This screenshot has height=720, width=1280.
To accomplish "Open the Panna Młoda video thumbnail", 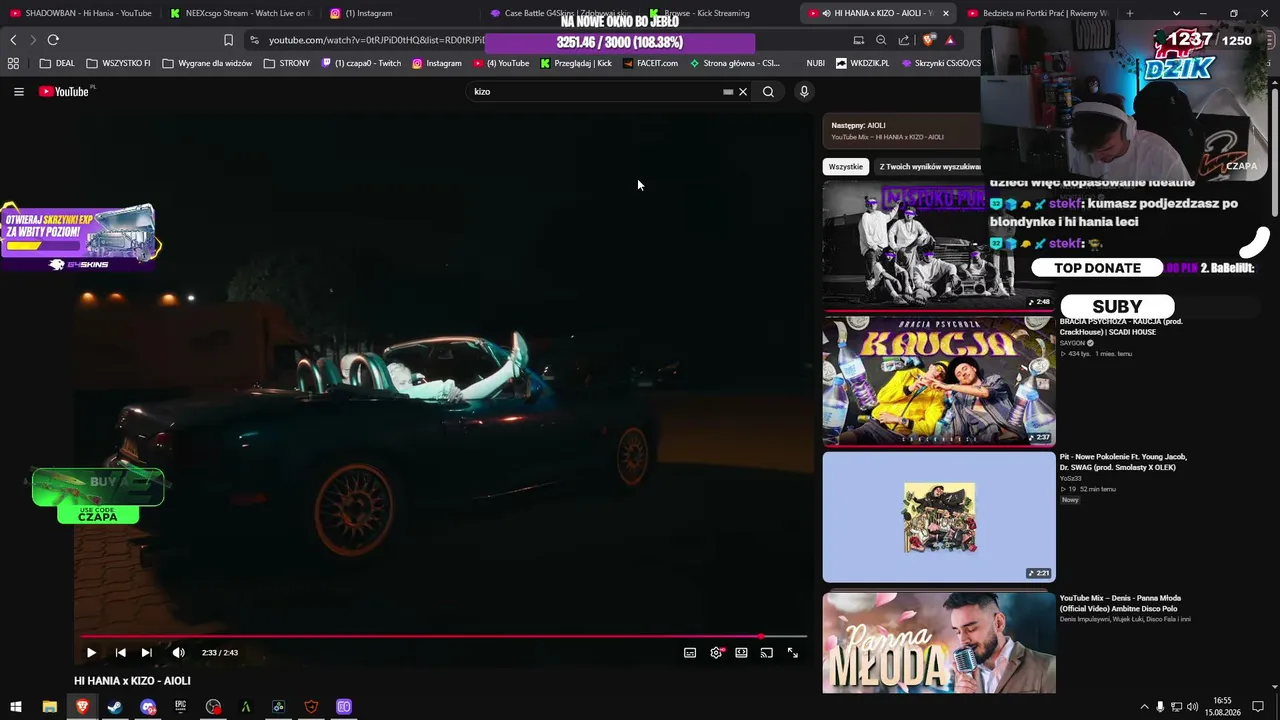I will [x=939, y=643].
